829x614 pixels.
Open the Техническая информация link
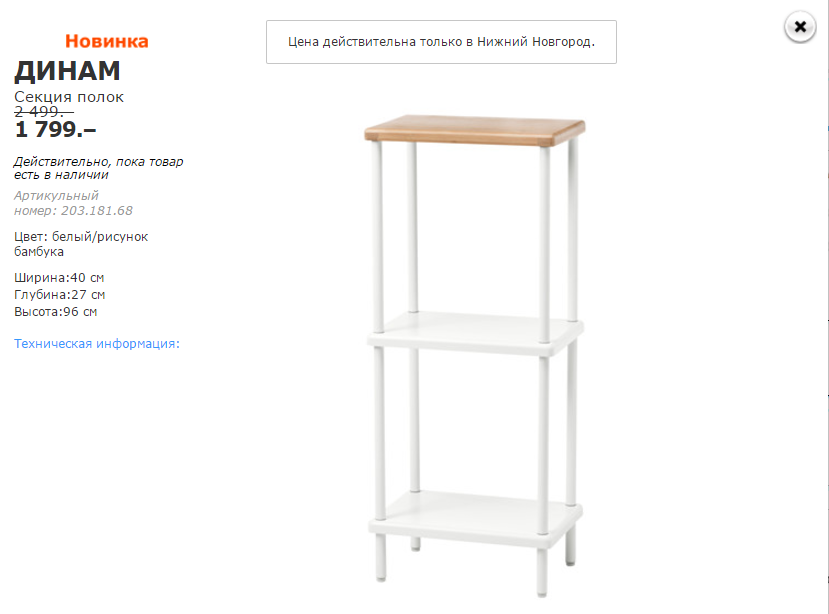click(97, 344)
